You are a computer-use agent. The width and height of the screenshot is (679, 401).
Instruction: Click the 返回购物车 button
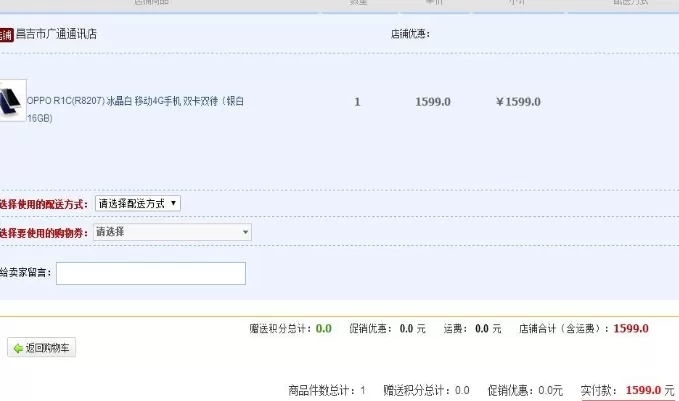42,348
